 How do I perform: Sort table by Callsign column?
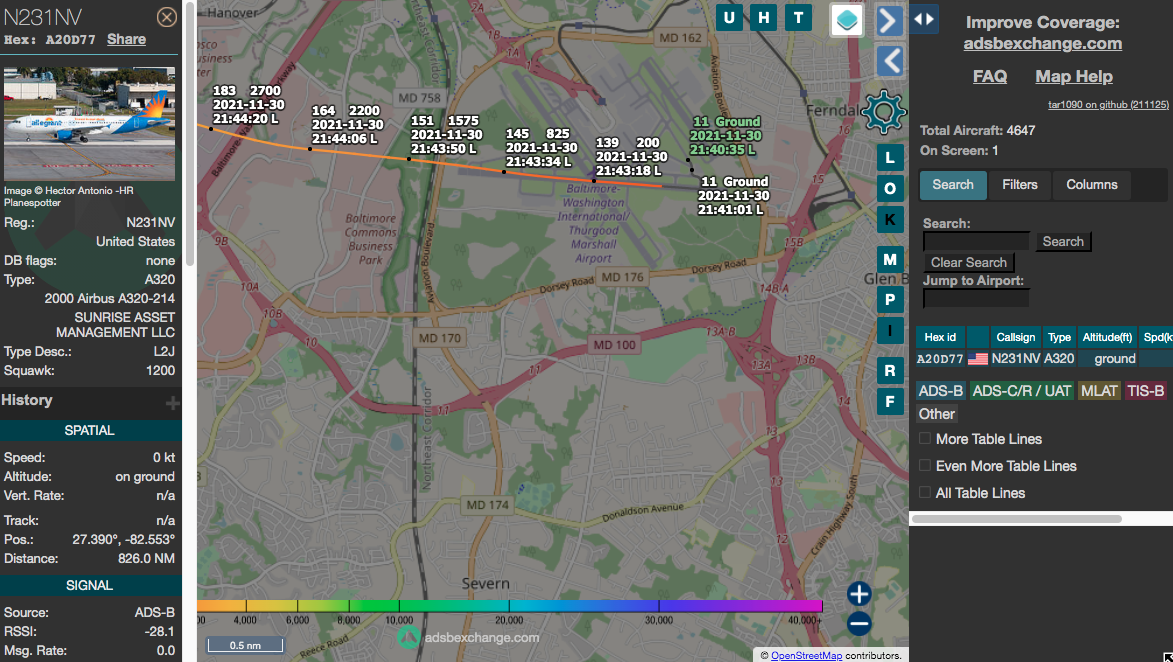[x=1016, y=337]
